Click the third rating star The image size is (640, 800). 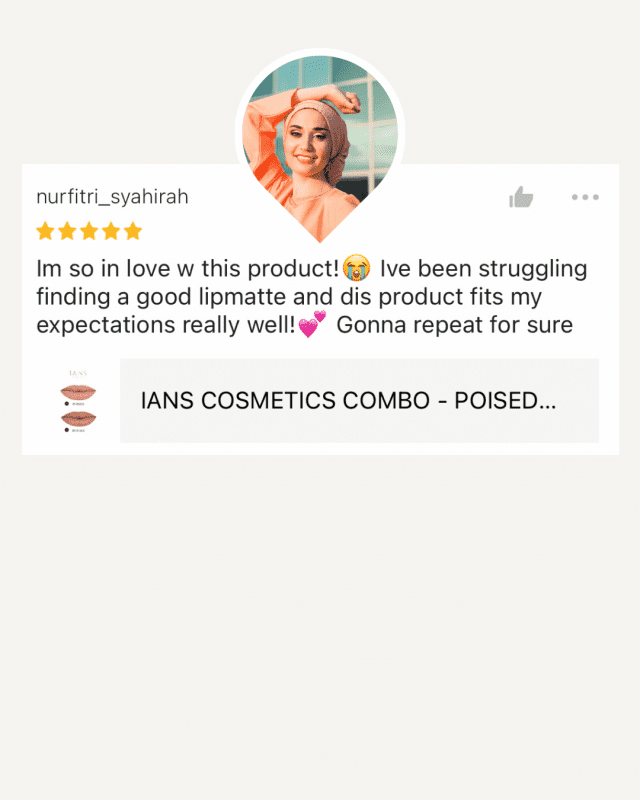click(x=89, y=231)
